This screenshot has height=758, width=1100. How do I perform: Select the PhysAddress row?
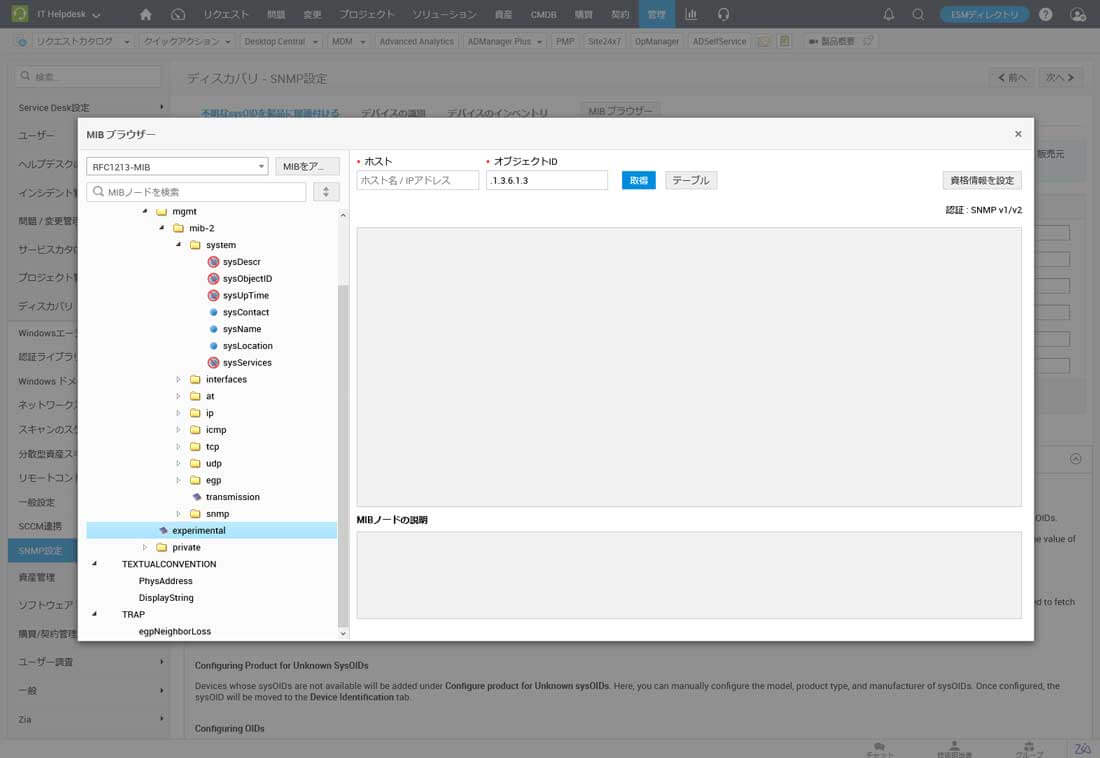pos(166,580)
